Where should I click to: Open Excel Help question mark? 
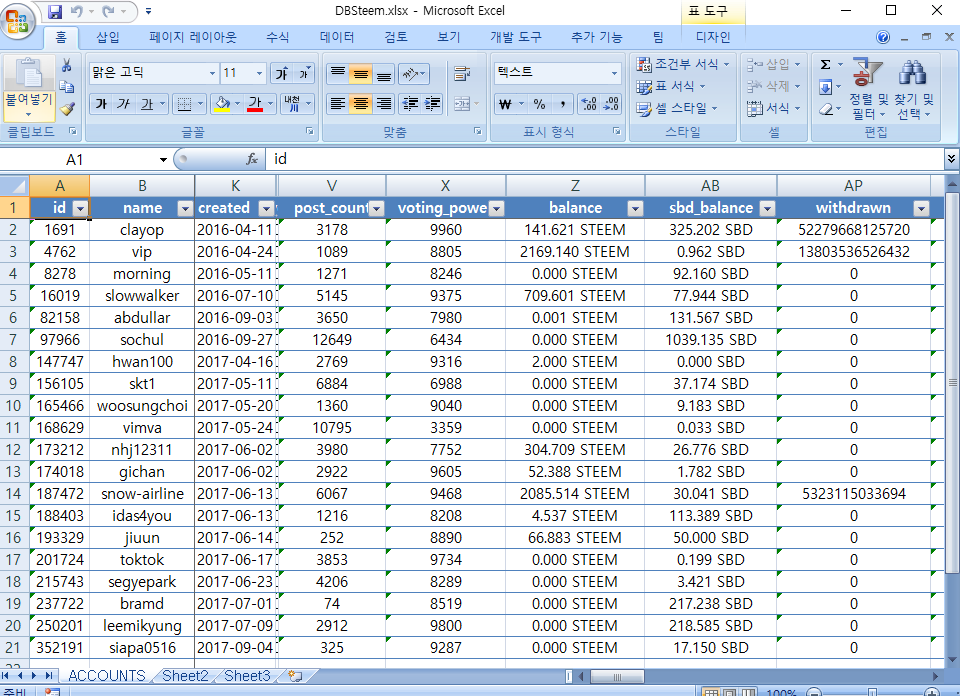(x=883, y=37)
